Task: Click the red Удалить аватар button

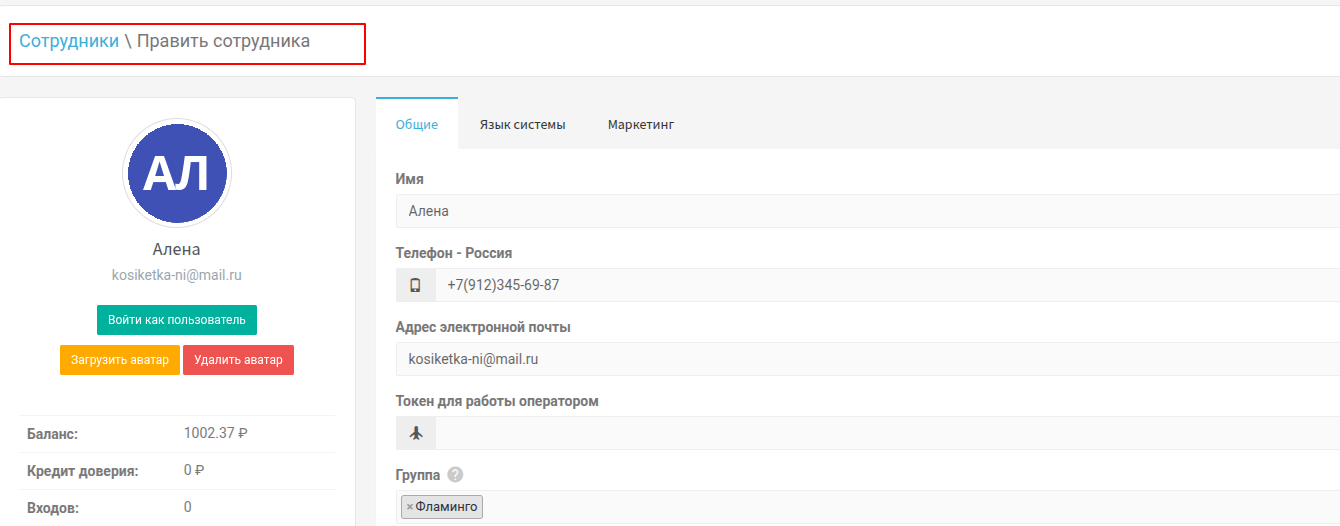Action: 238,360
